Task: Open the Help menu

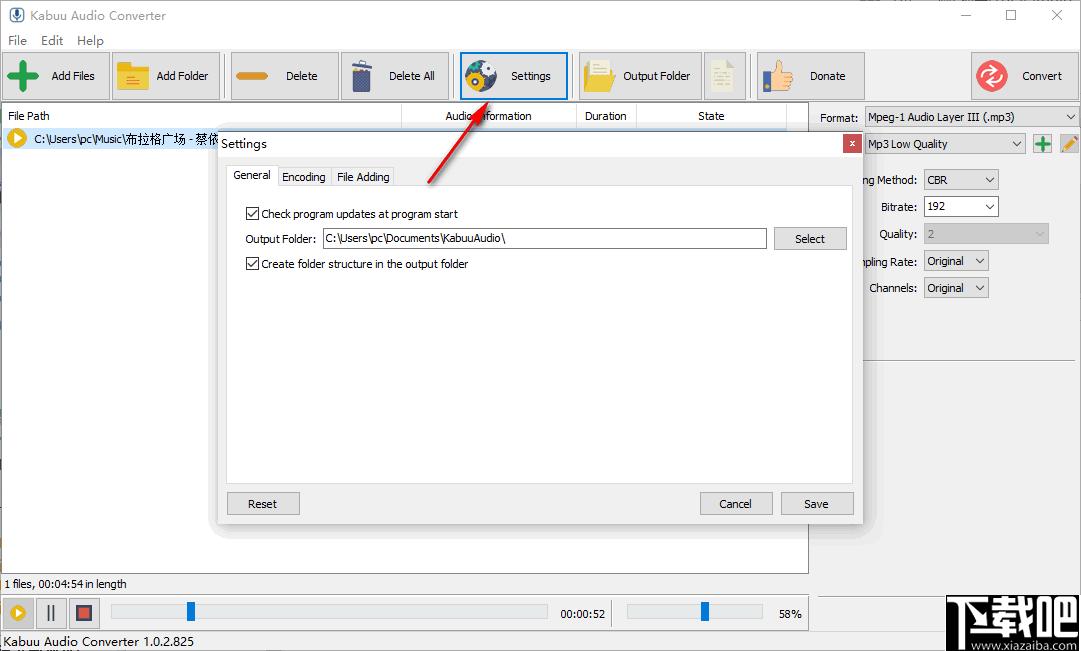Action: [90, 40]
